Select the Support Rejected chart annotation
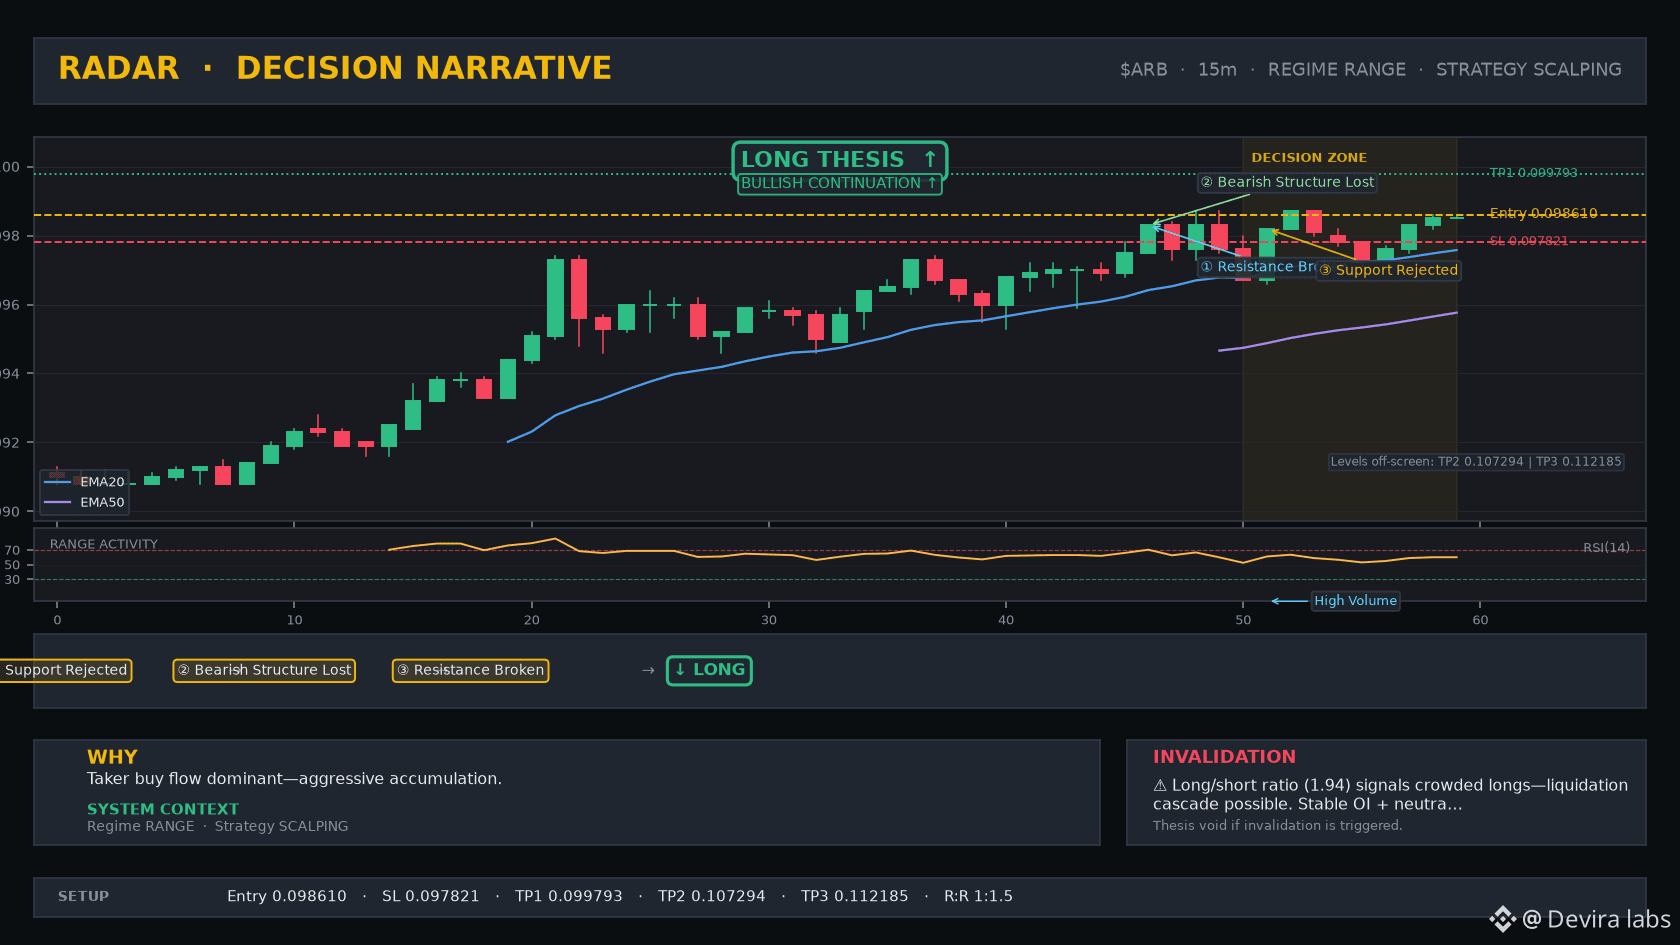 (1388, 270)
